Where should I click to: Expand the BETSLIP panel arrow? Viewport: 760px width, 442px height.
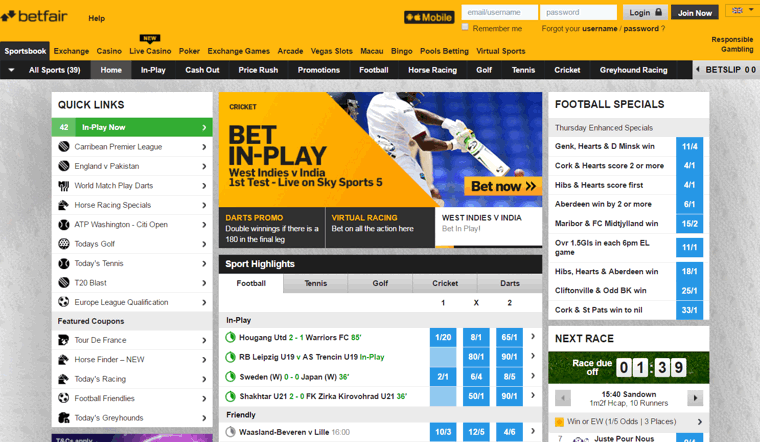point(697,70)
